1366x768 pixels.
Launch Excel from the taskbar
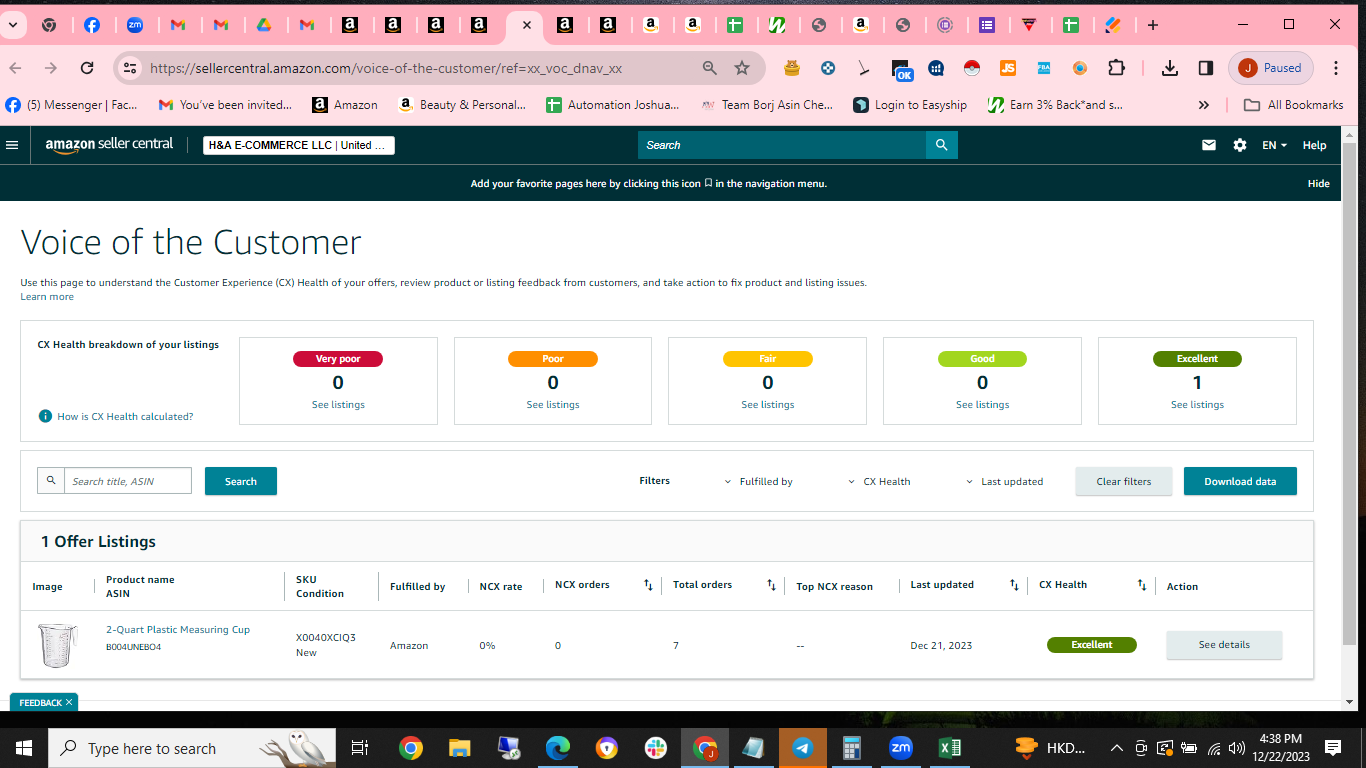(950, 748)
